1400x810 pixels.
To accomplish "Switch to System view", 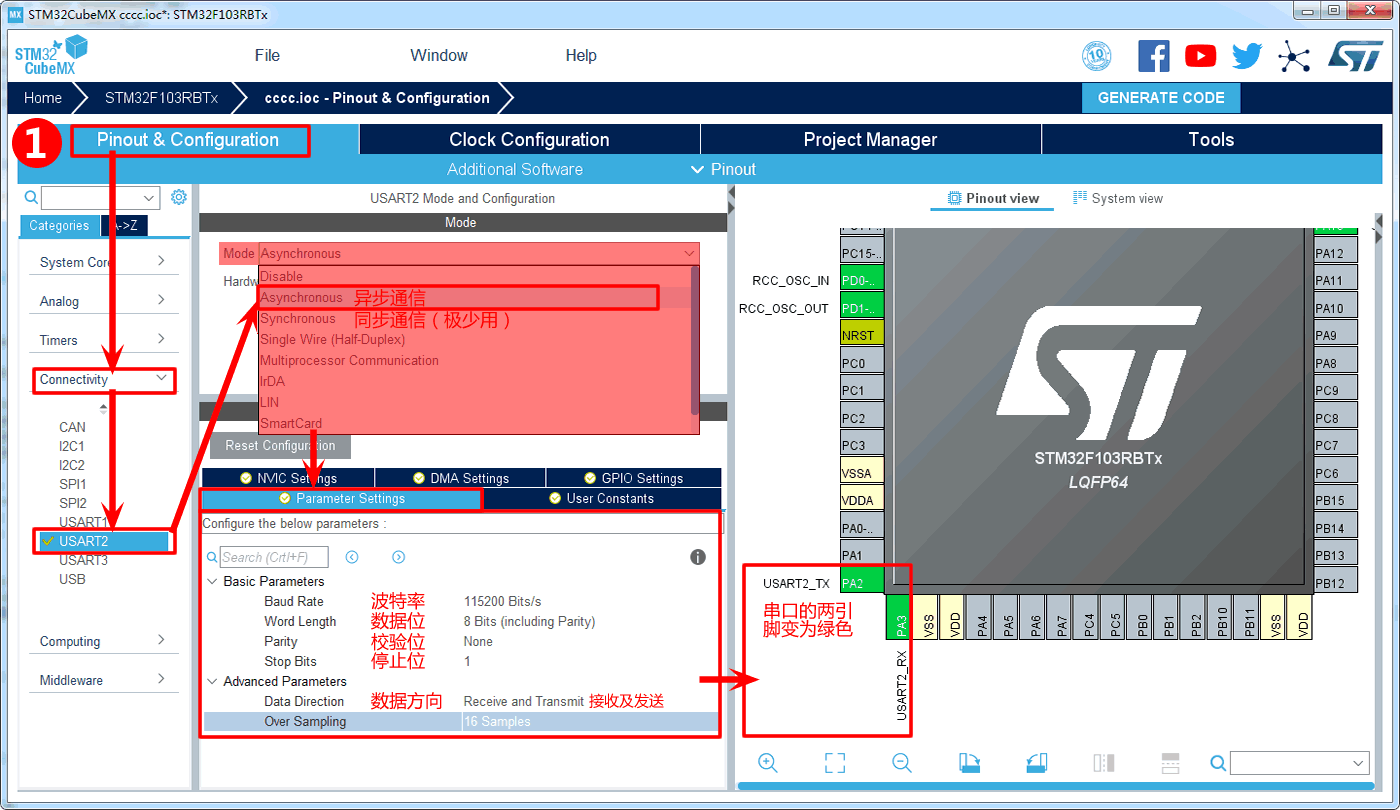I will click(1118, 198).
